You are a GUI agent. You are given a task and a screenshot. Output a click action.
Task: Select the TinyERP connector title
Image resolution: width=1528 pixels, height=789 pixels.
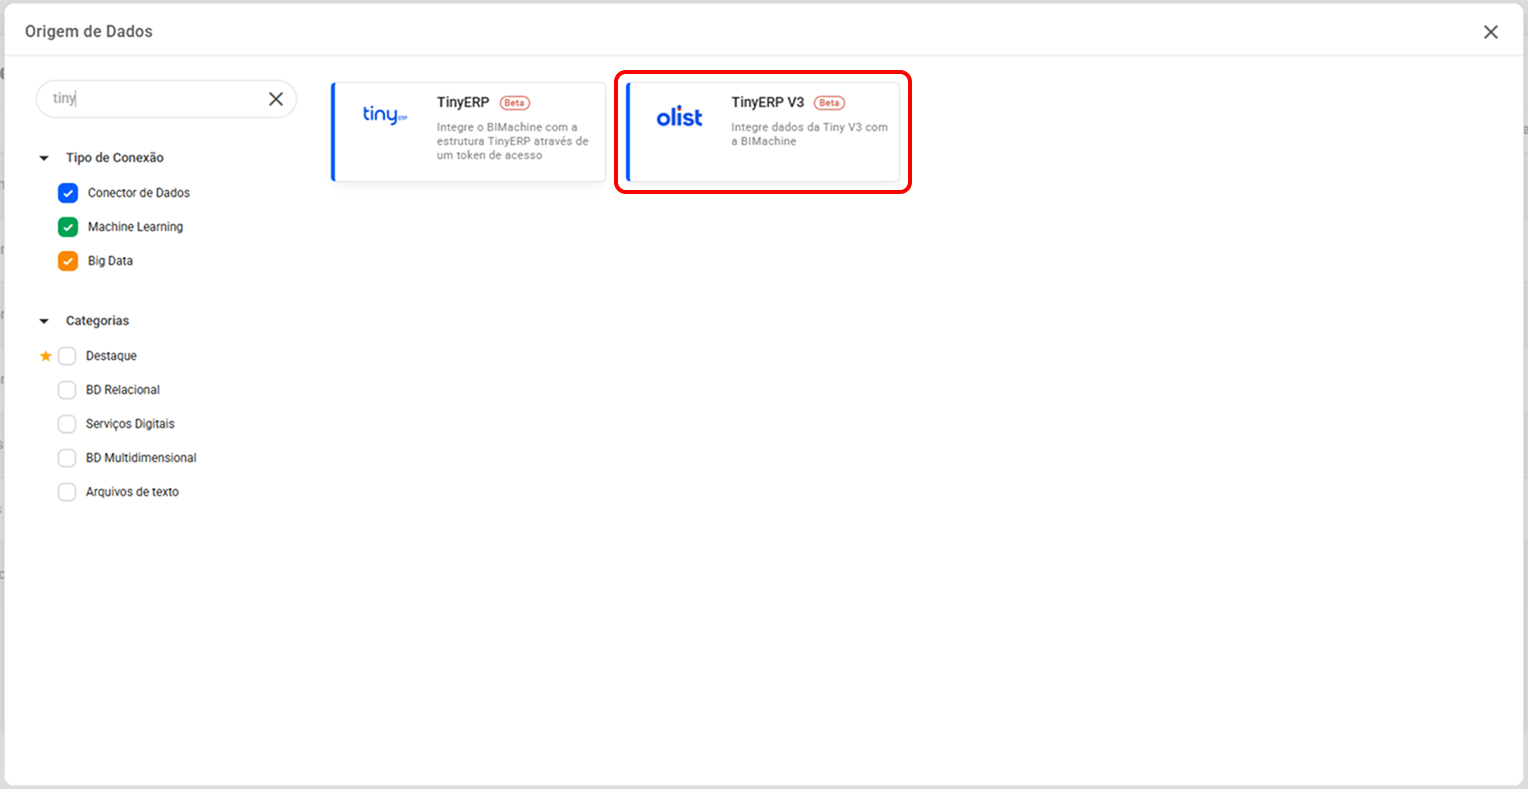[463, 102]
